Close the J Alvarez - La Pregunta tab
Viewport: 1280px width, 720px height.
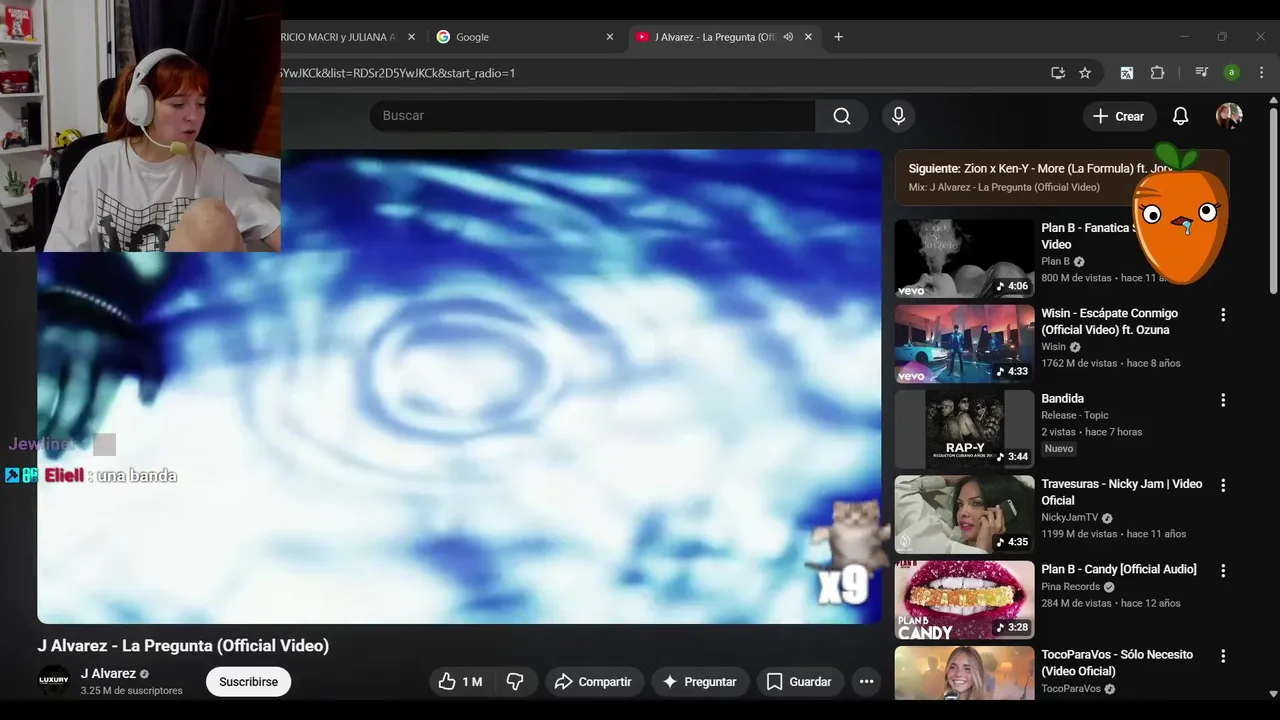tap(808, 37)
